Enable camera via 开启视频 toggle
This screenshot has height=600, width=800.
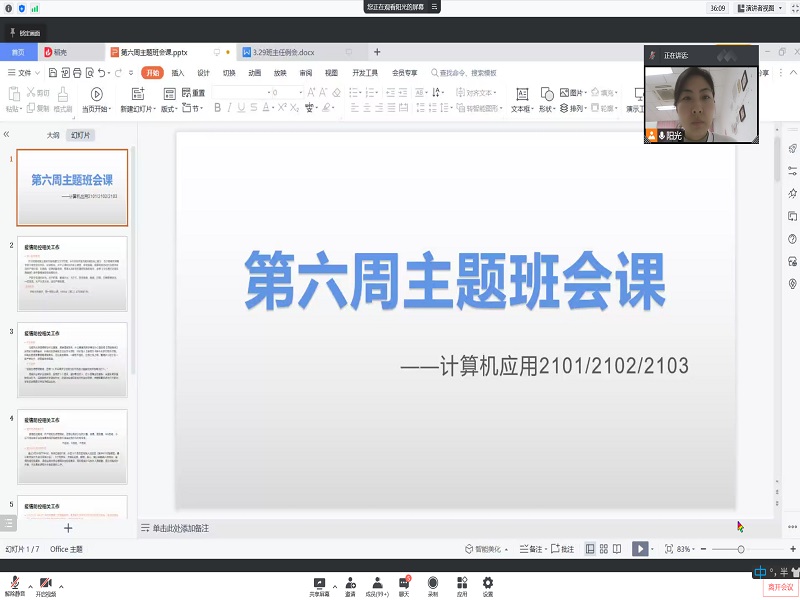pos(48,582)
